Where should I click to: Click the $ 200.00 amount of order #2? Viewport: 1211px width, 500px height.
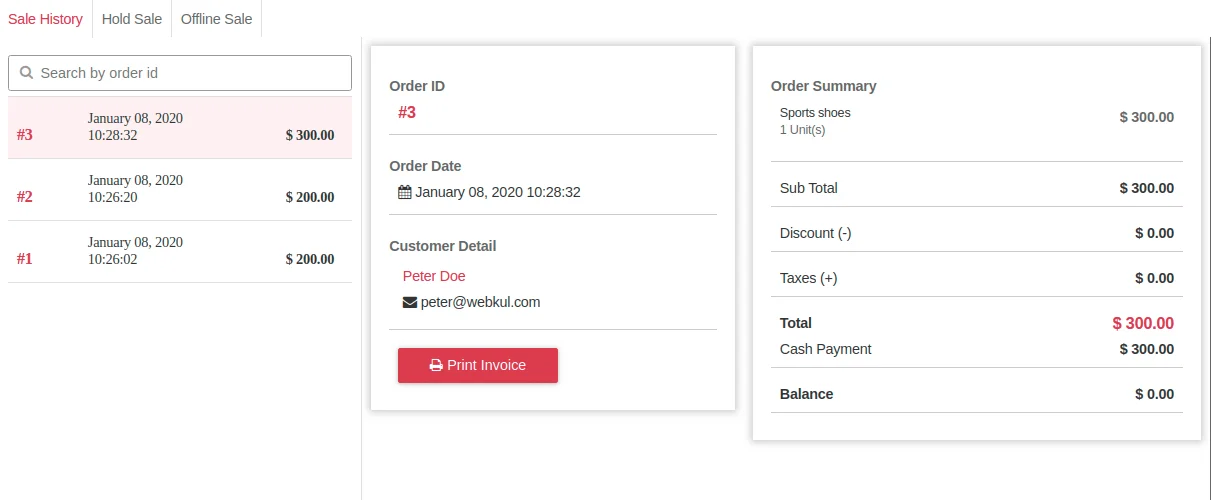coord(310,197)
